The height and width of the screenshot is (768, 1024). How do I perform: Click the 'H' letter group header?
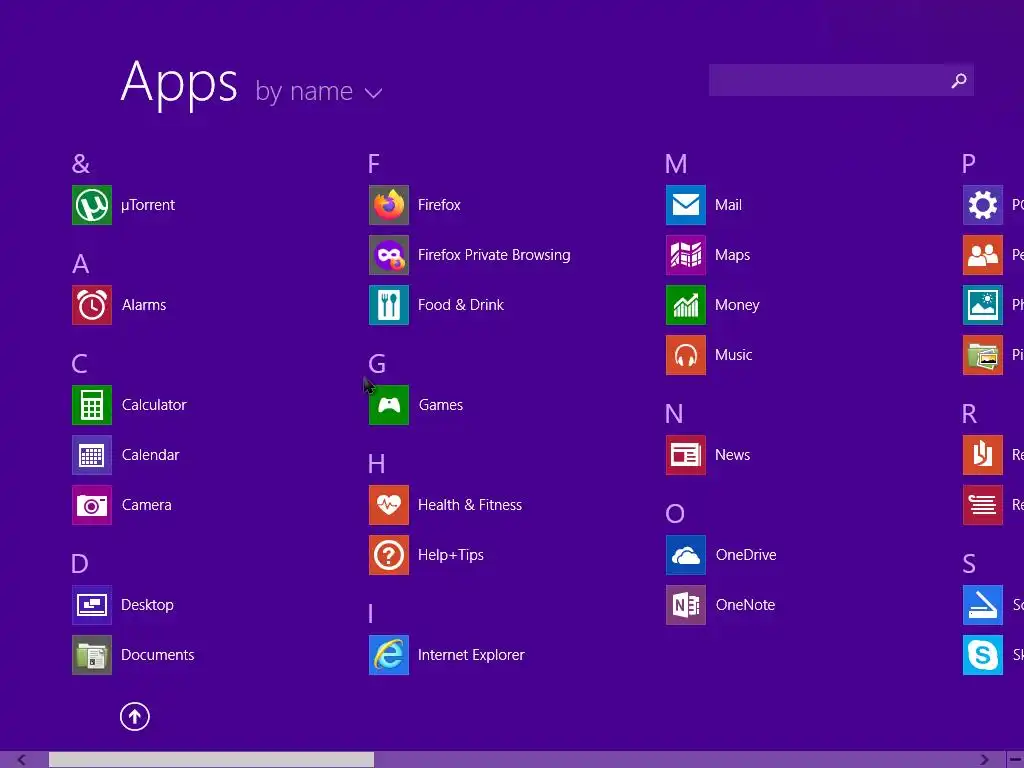click(x=376, y=464)
